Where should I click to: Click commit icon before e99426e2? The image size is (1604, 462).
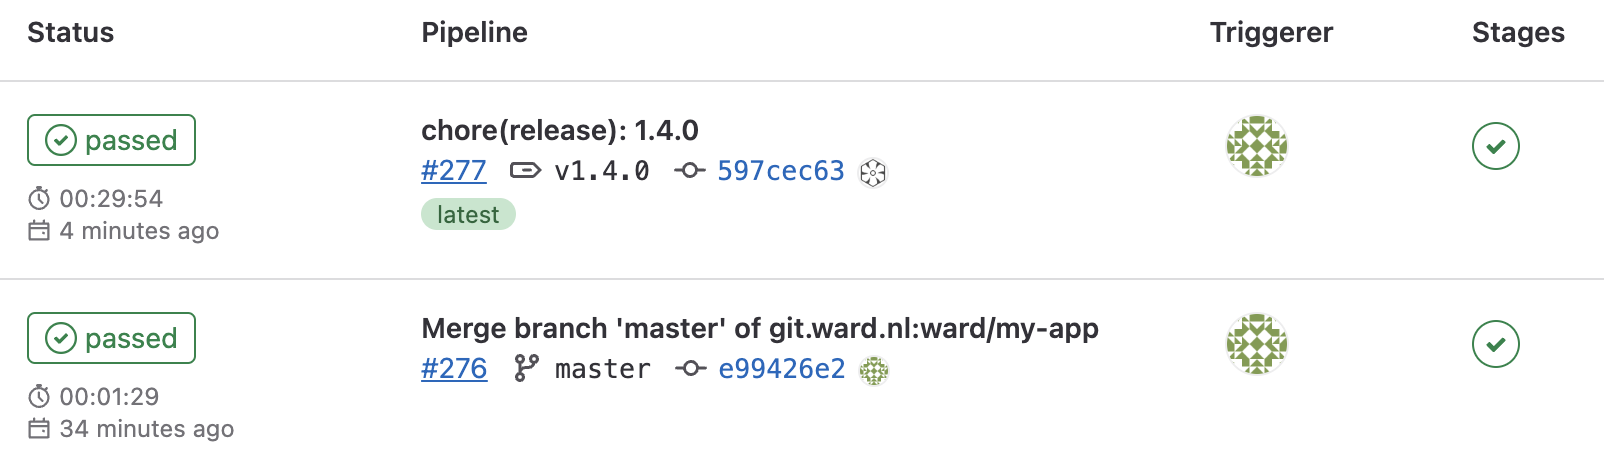pos(690,369)
